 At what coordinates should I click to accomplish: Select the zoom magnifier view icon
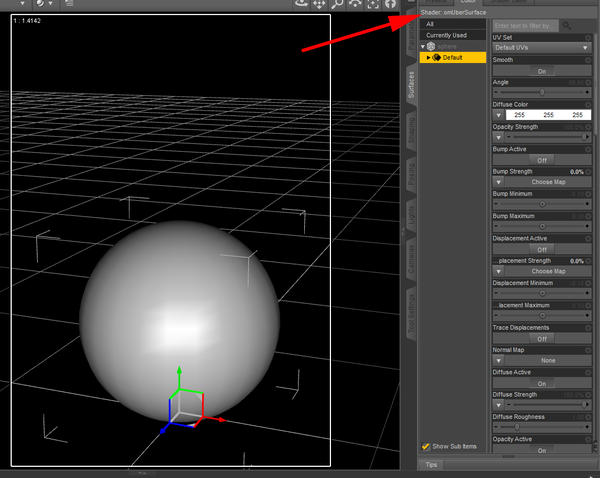click(x=337, y=4)
